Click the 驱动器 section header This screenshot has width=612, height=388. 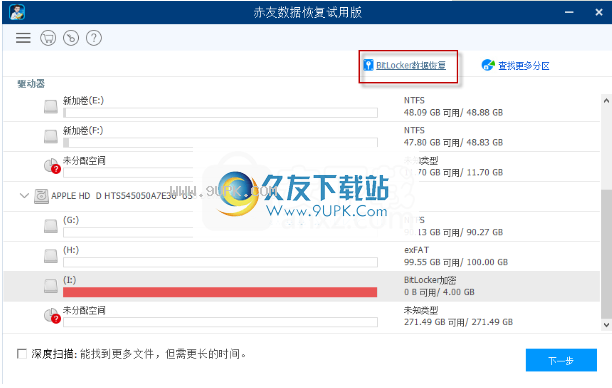pyautogui.click(x=31, y=84)
